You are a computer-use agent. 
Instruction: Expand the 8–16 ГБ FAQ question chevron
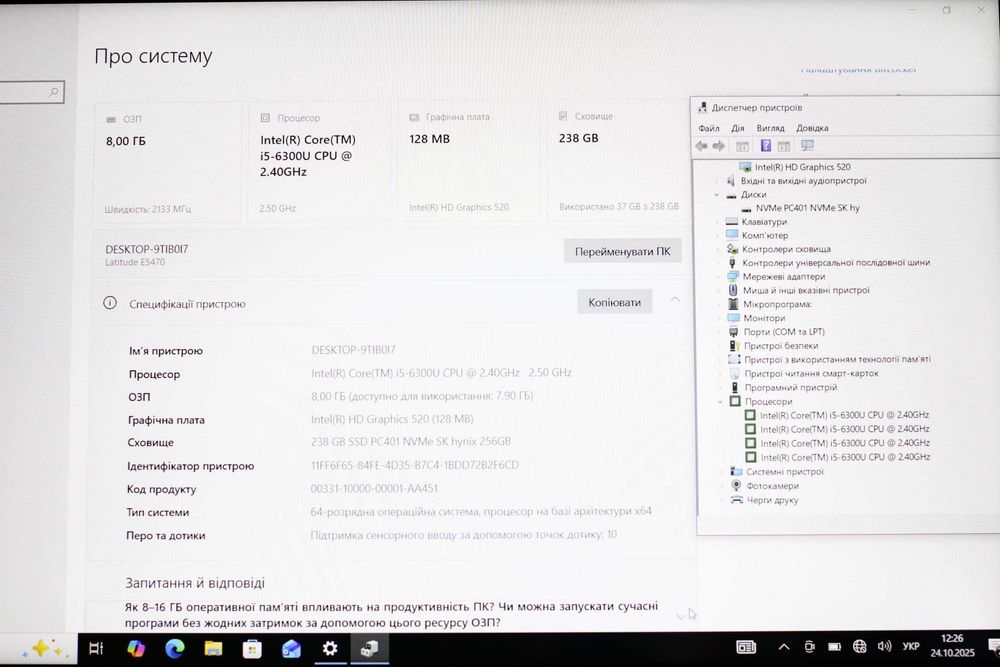pos(680,616)
